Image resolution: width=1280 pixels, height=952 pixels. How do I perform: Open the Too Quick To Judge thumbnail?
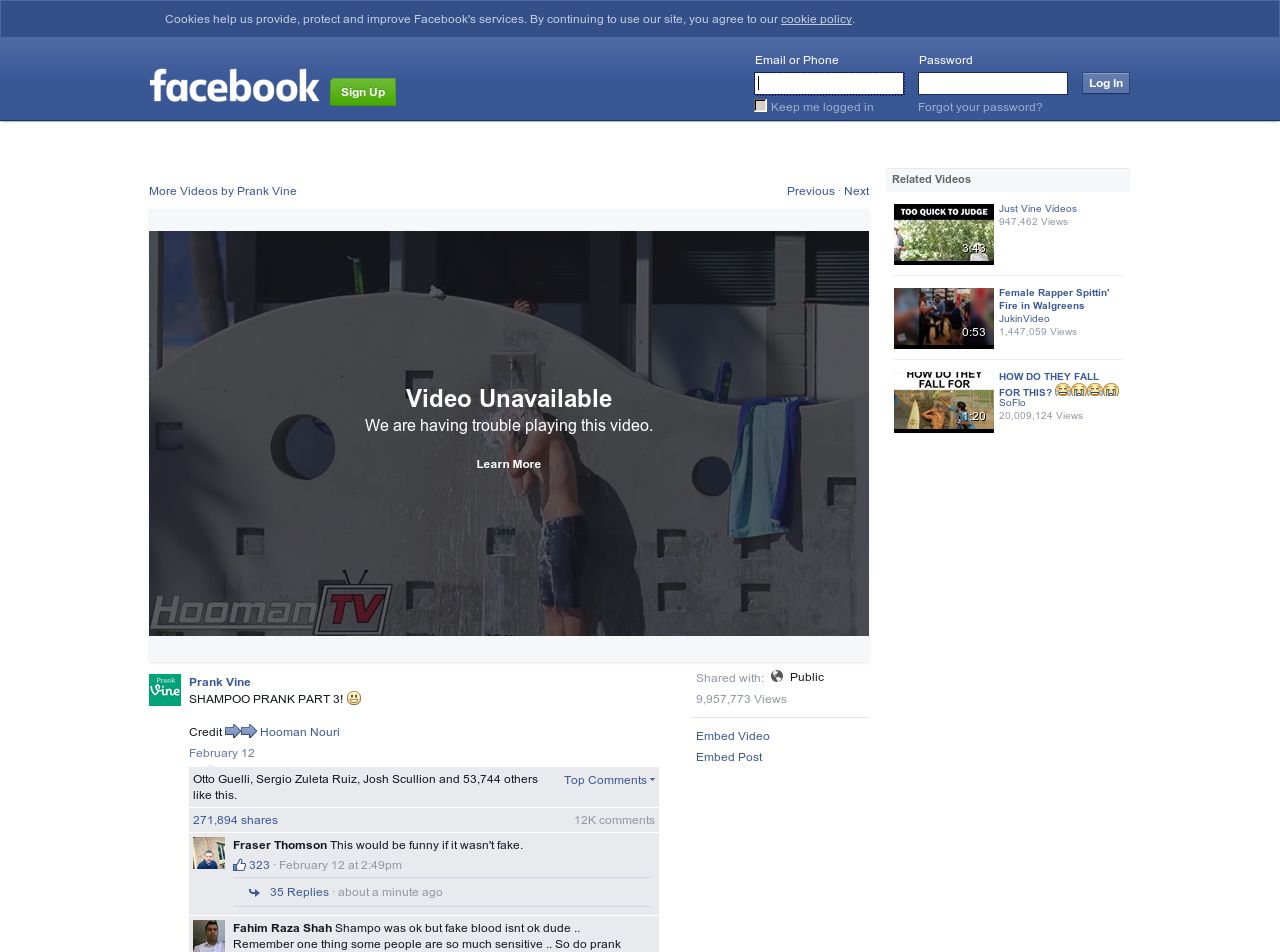pos(944,234)
